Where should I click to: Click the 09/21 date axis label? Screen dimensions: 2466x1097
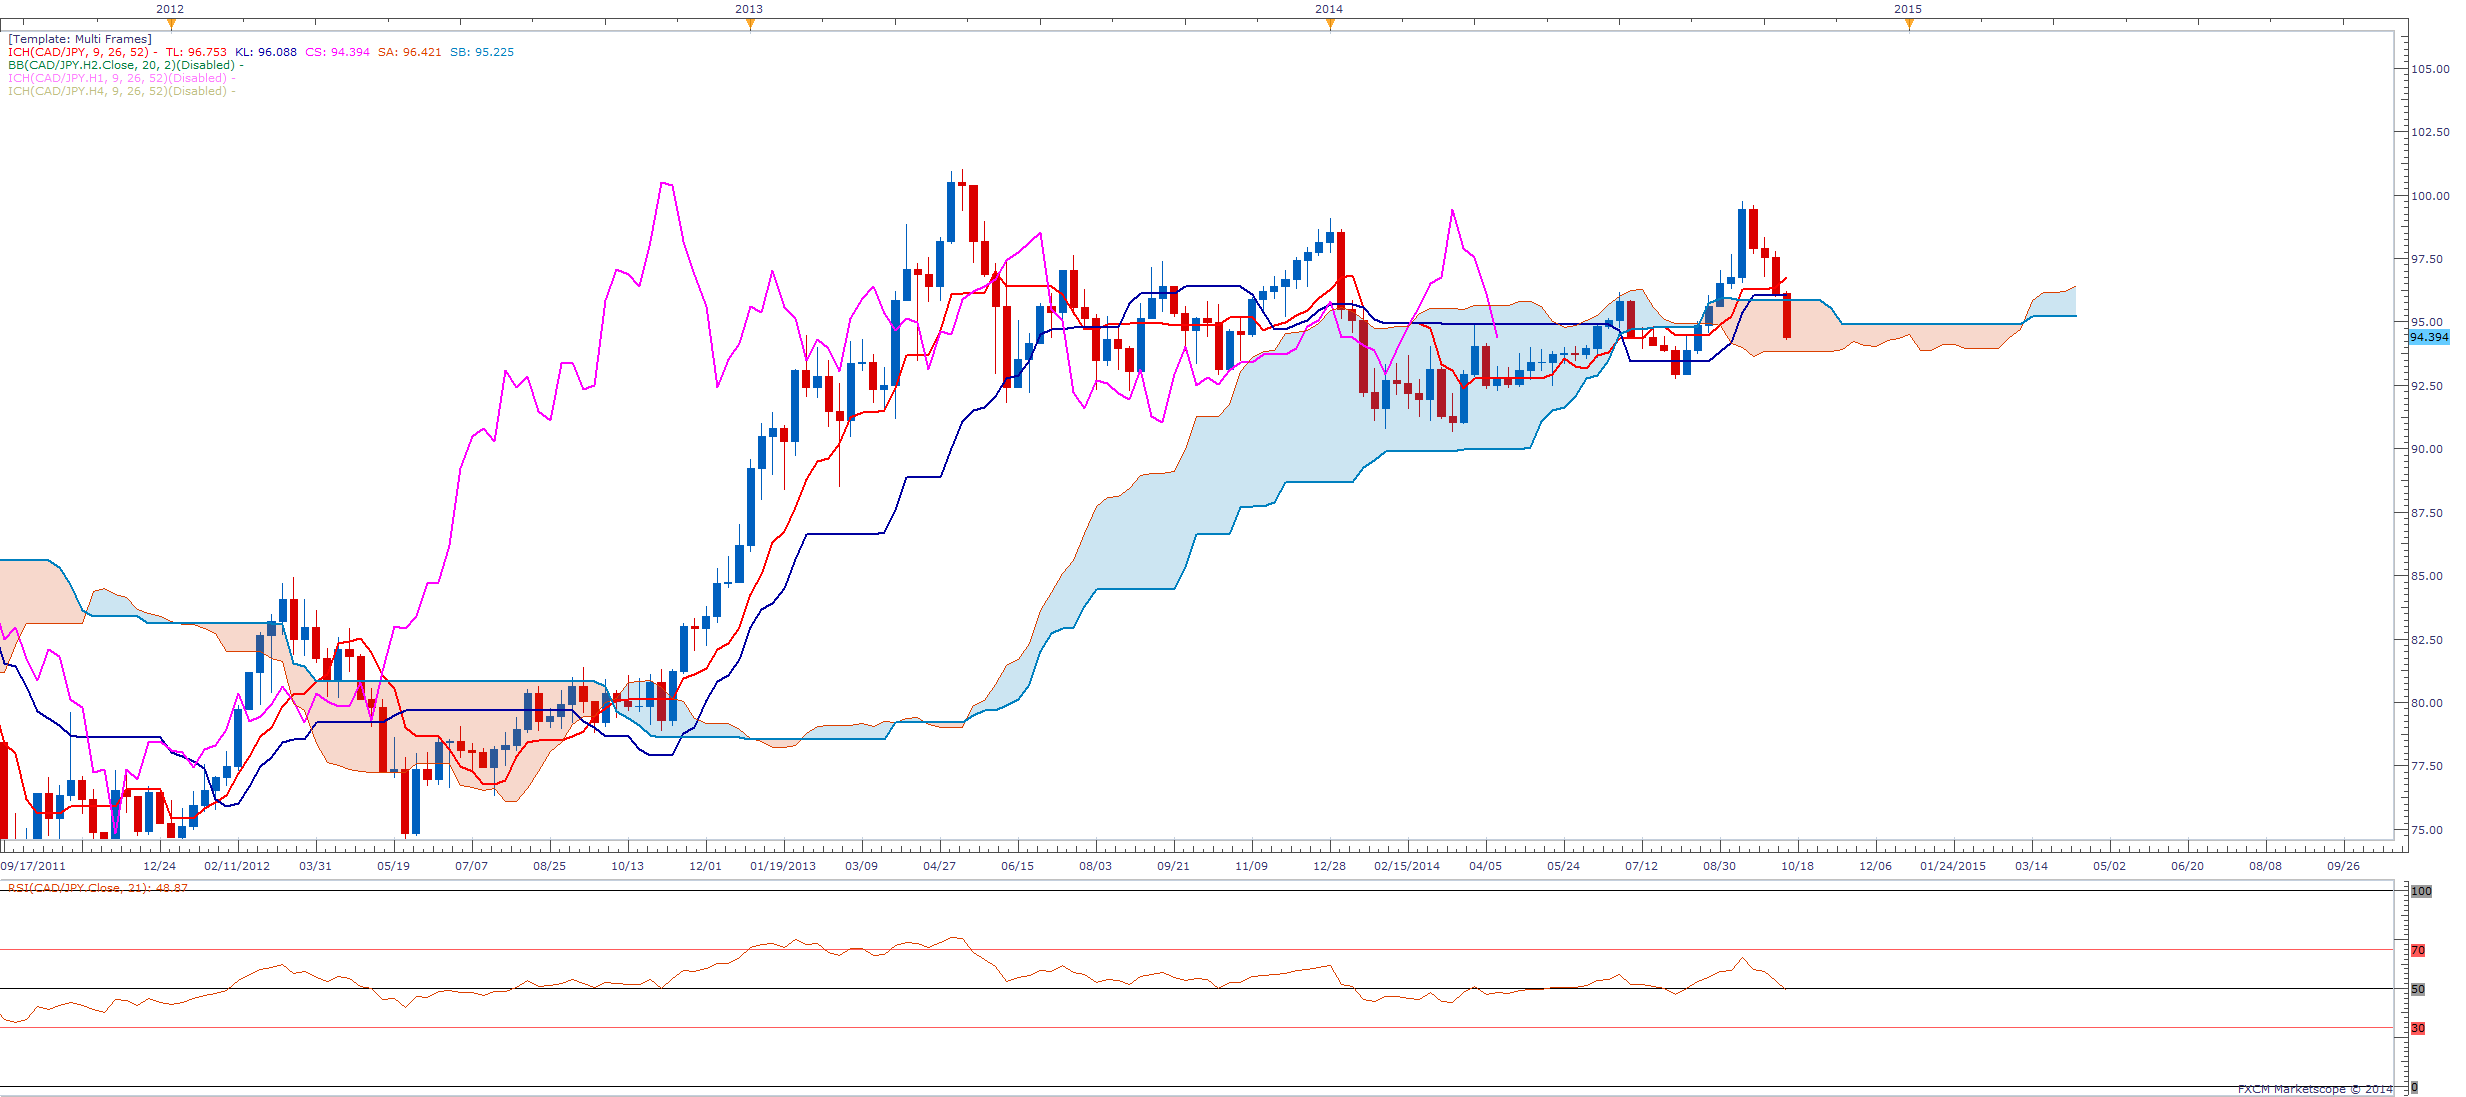(x=1173, y=866)
